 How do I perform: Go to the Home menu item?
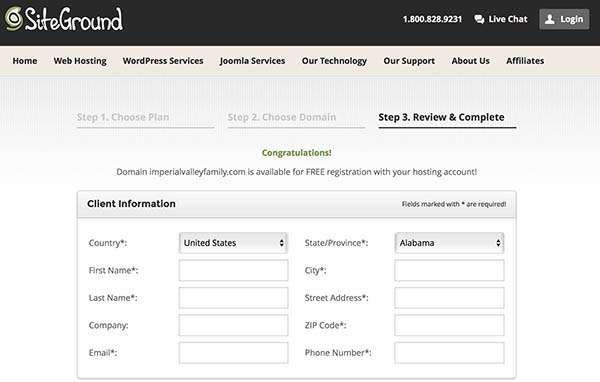point(25,61)
